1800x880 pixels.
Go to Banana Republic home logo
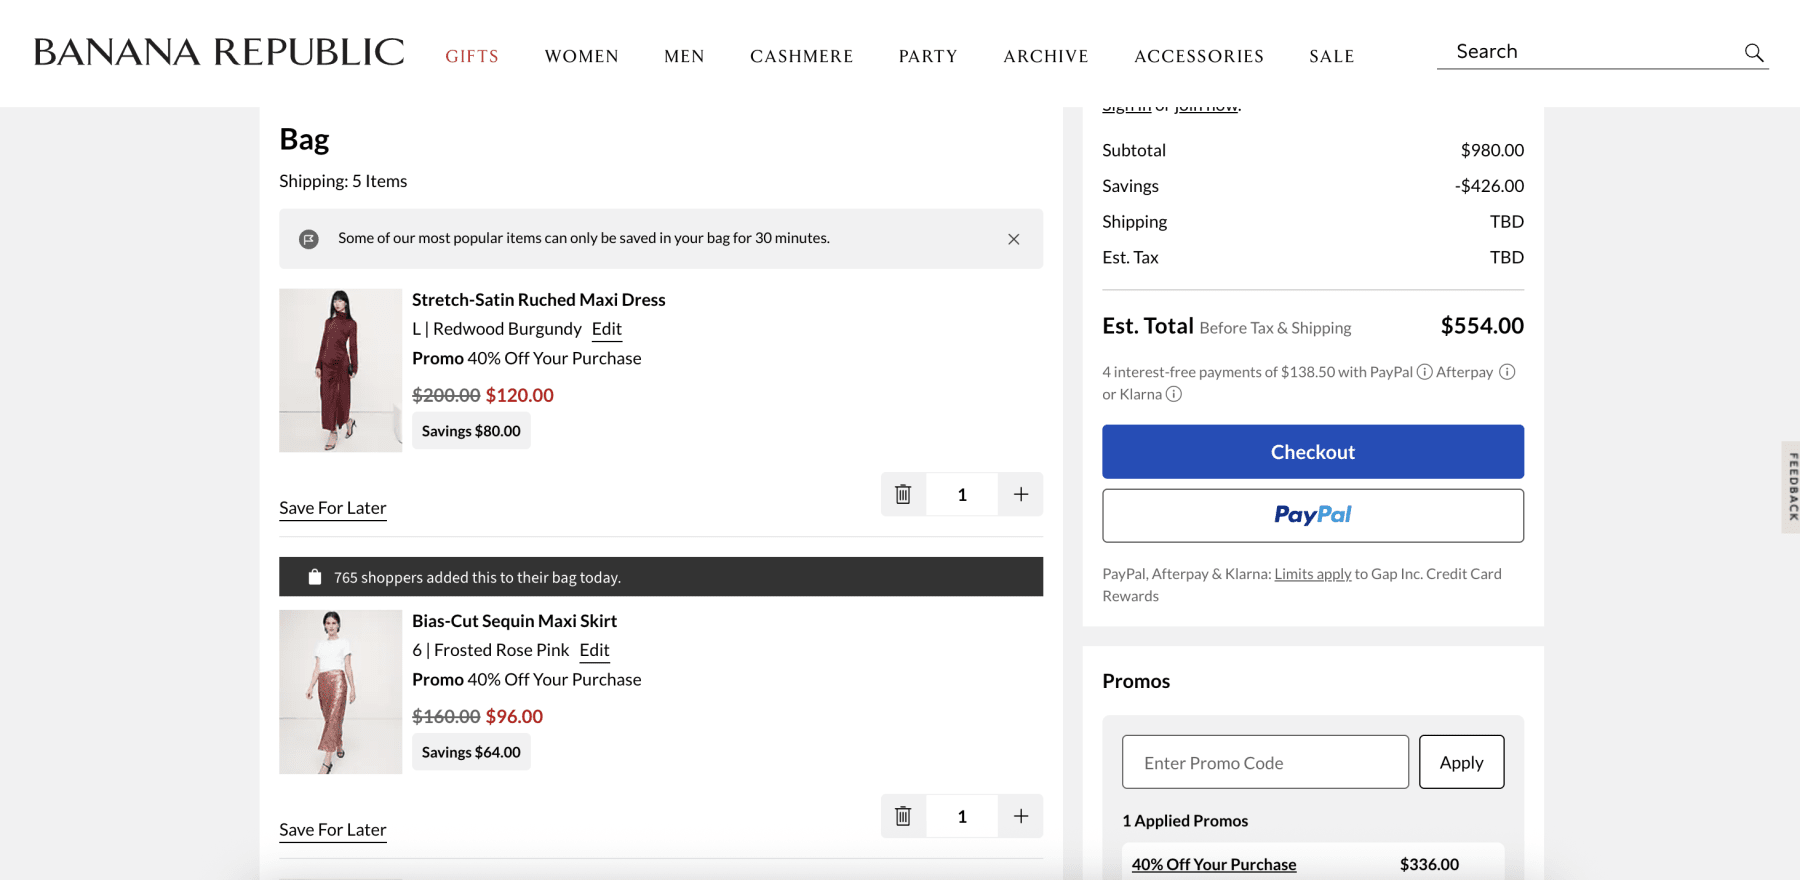click(x=219, y=52)
